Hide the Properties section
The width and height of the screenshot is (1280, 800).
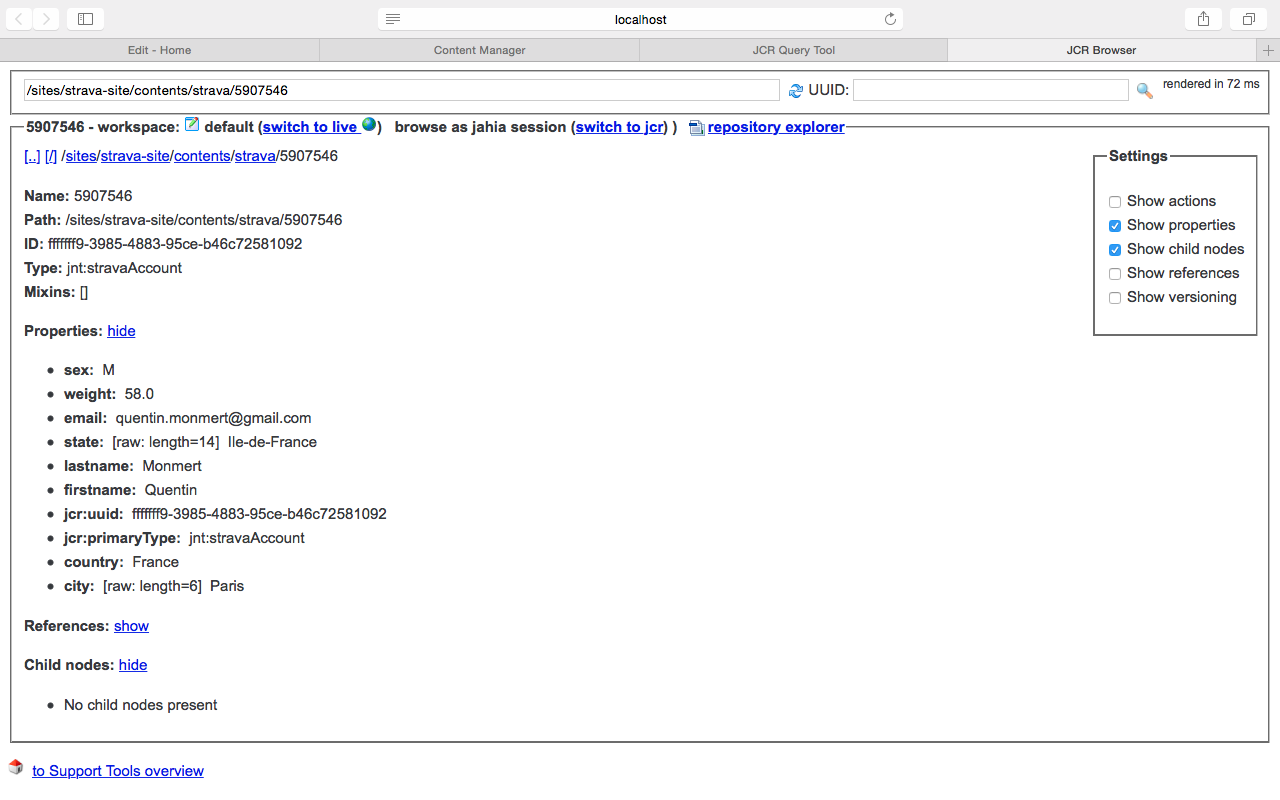tap(121, 331)
